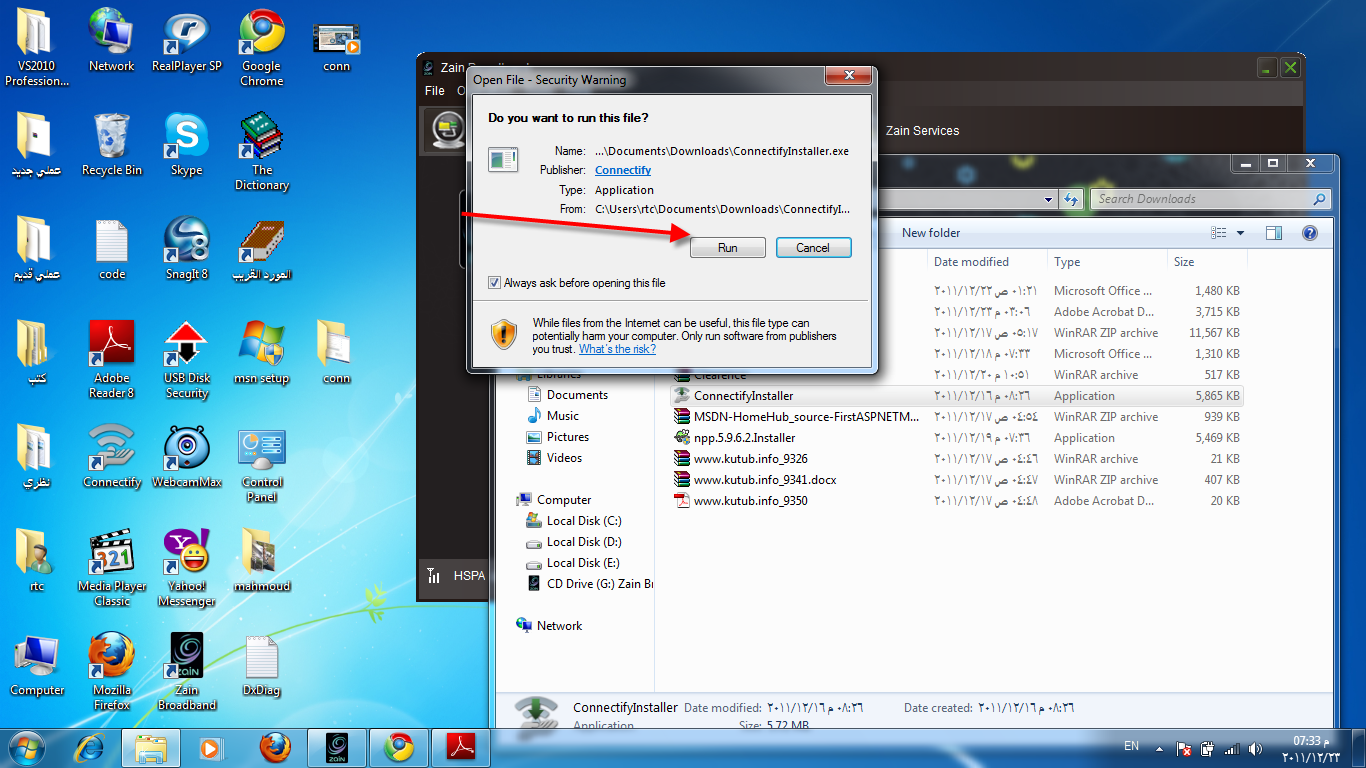Screen dimensions: 1366x768
Task: Open the Connectify publisher link
Action: pos(623,170)
